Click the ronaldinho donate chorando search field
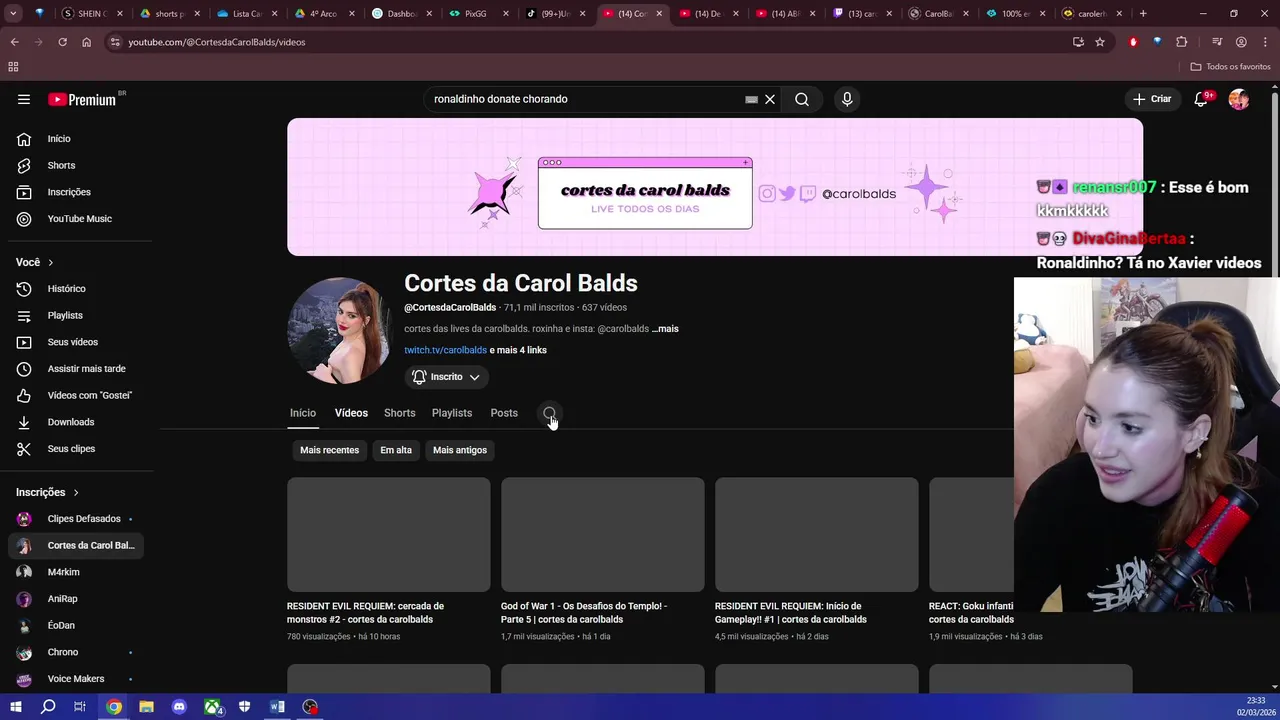This screenshot has width=1280, height=720. (x=585, y=99)
